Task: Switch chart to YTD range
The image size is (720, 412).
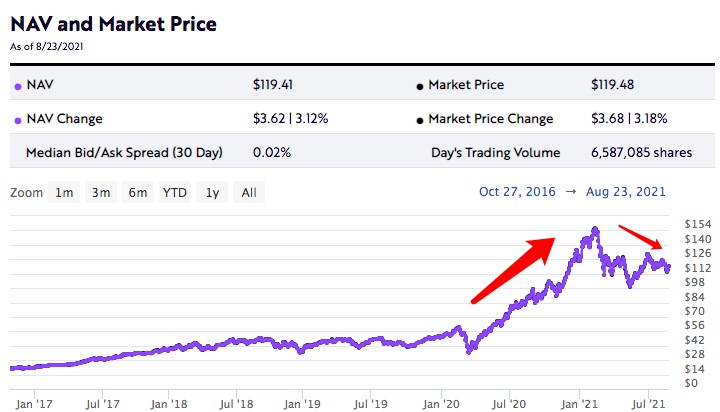Action: point(174,192)
